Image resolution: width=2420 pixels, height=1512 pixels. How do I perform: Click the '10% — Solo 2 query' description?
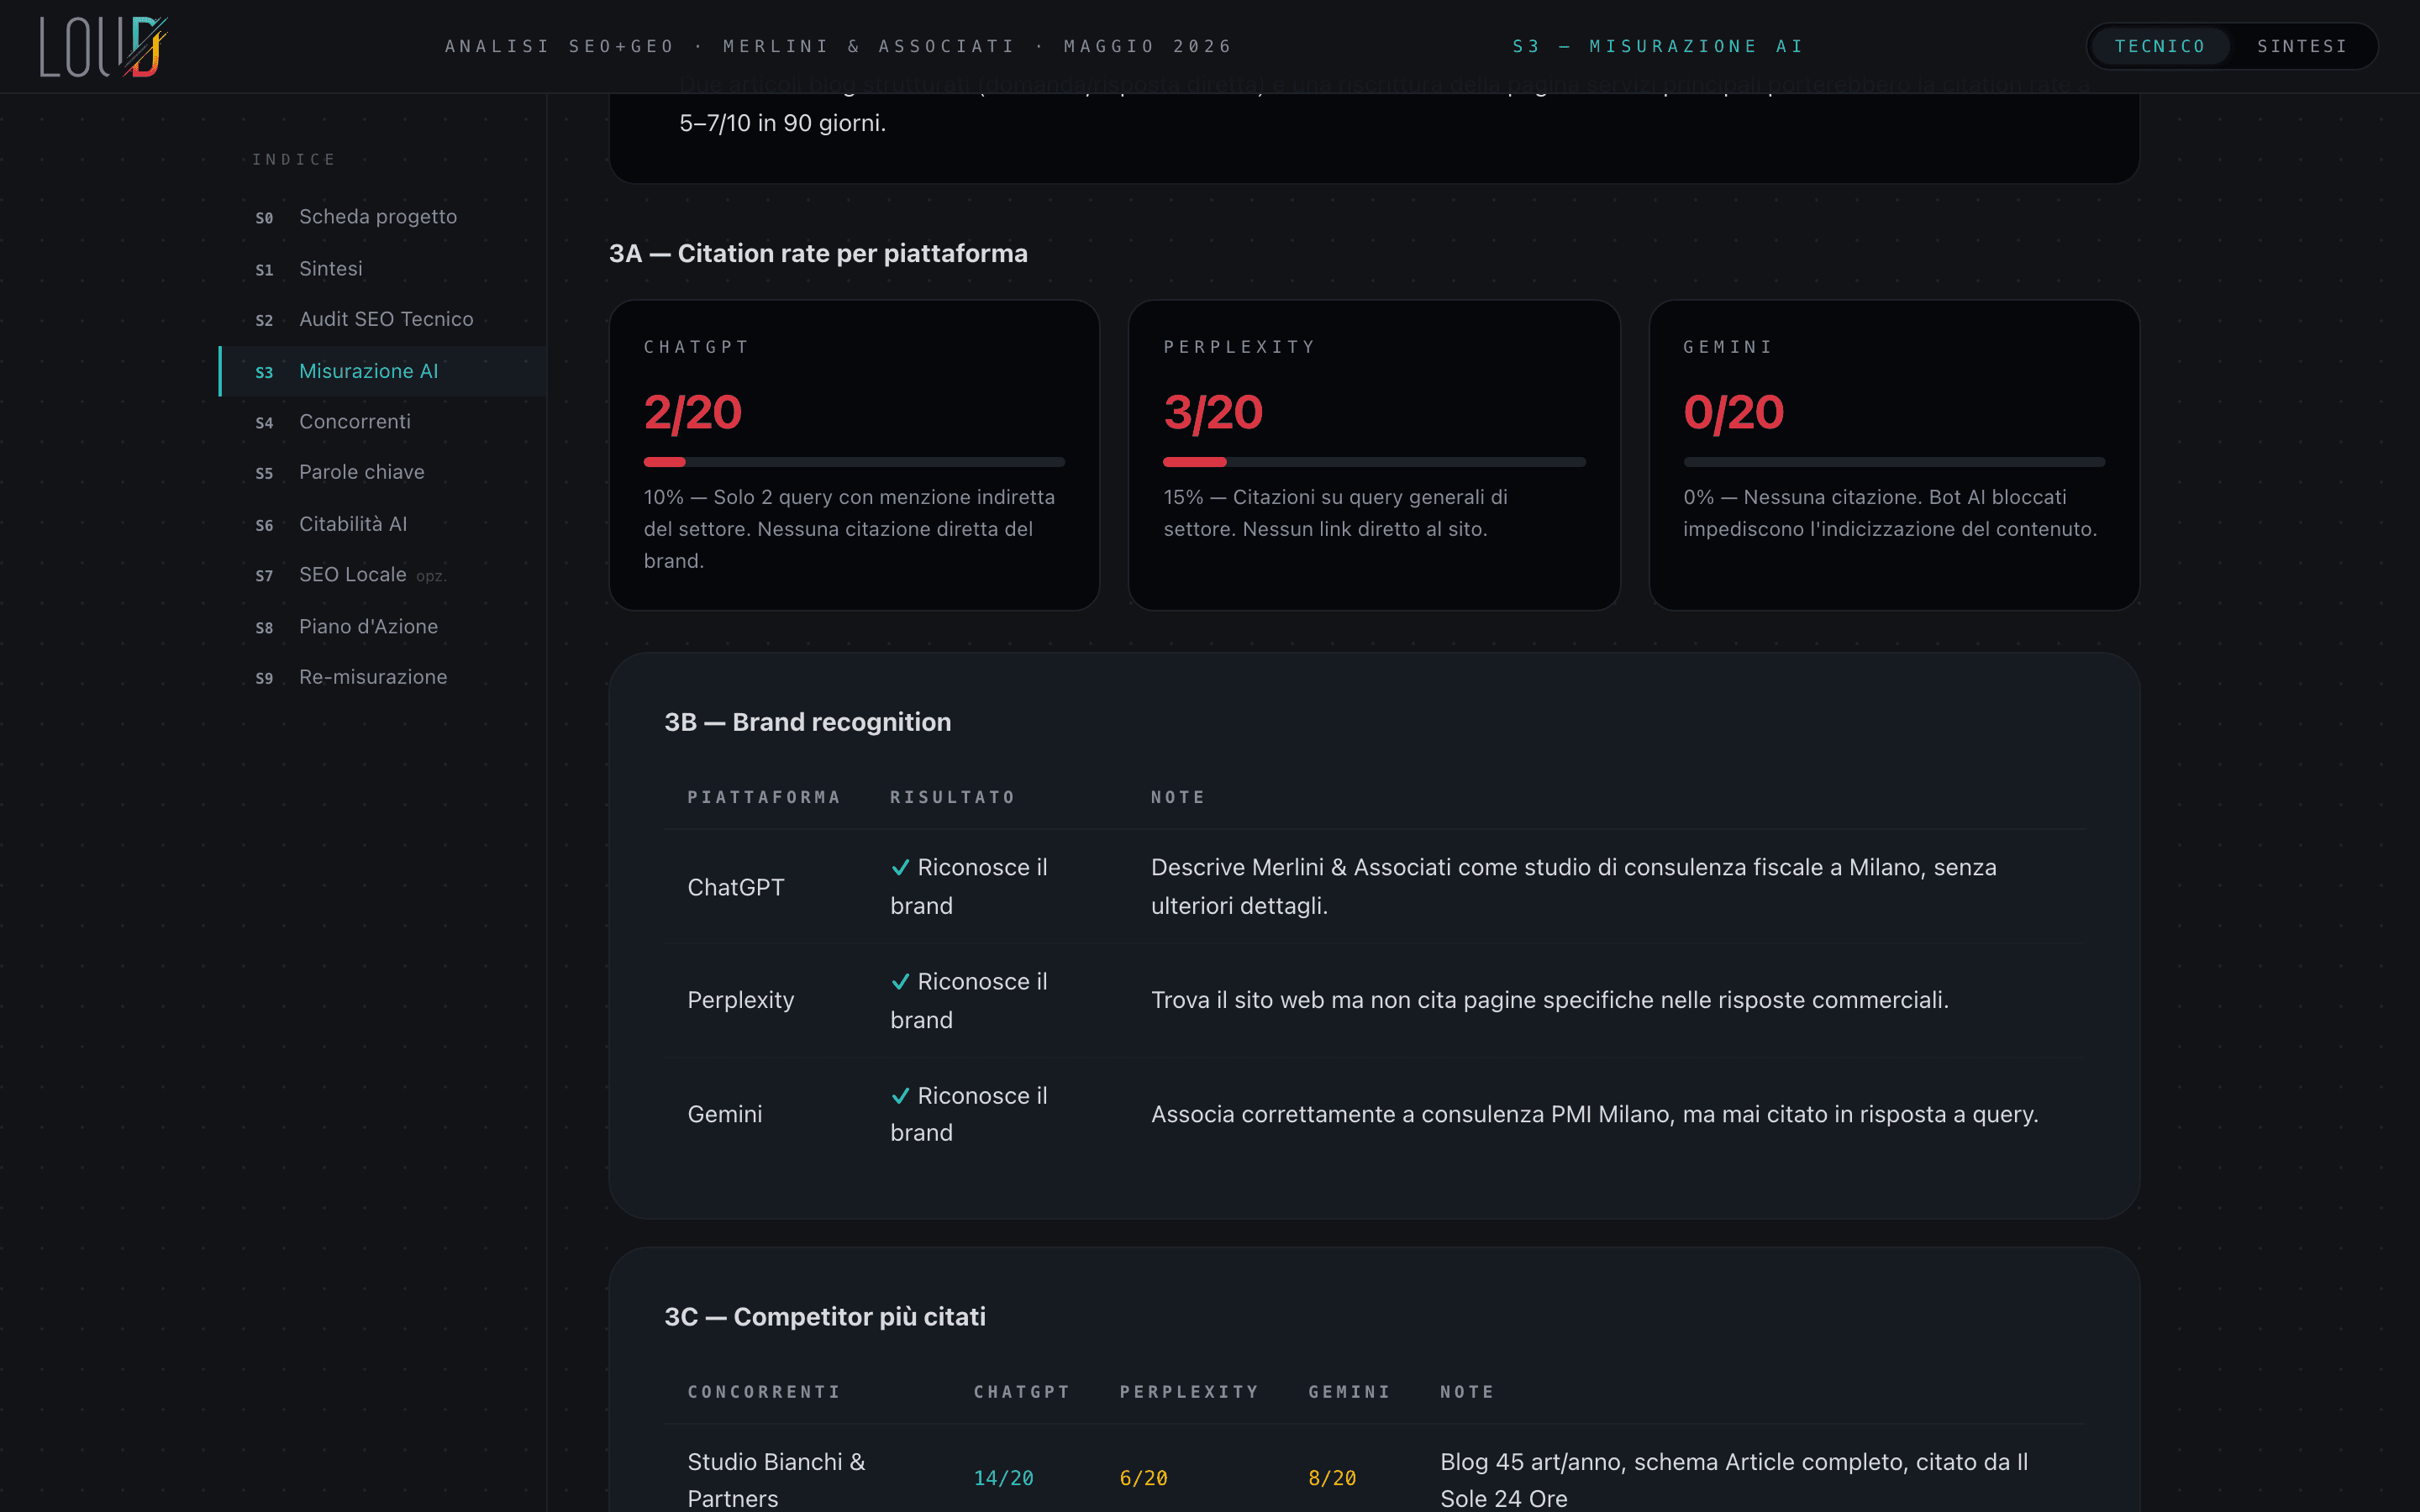(x=850, y=529)
